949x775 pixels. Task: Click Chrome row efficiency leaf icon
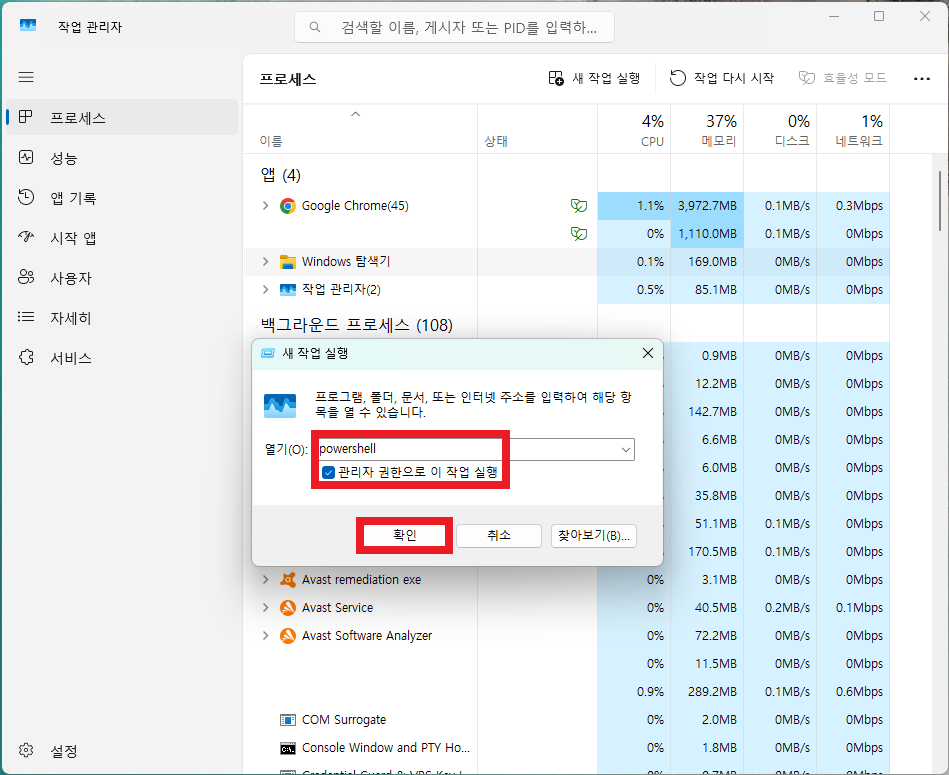click(579, 206)
